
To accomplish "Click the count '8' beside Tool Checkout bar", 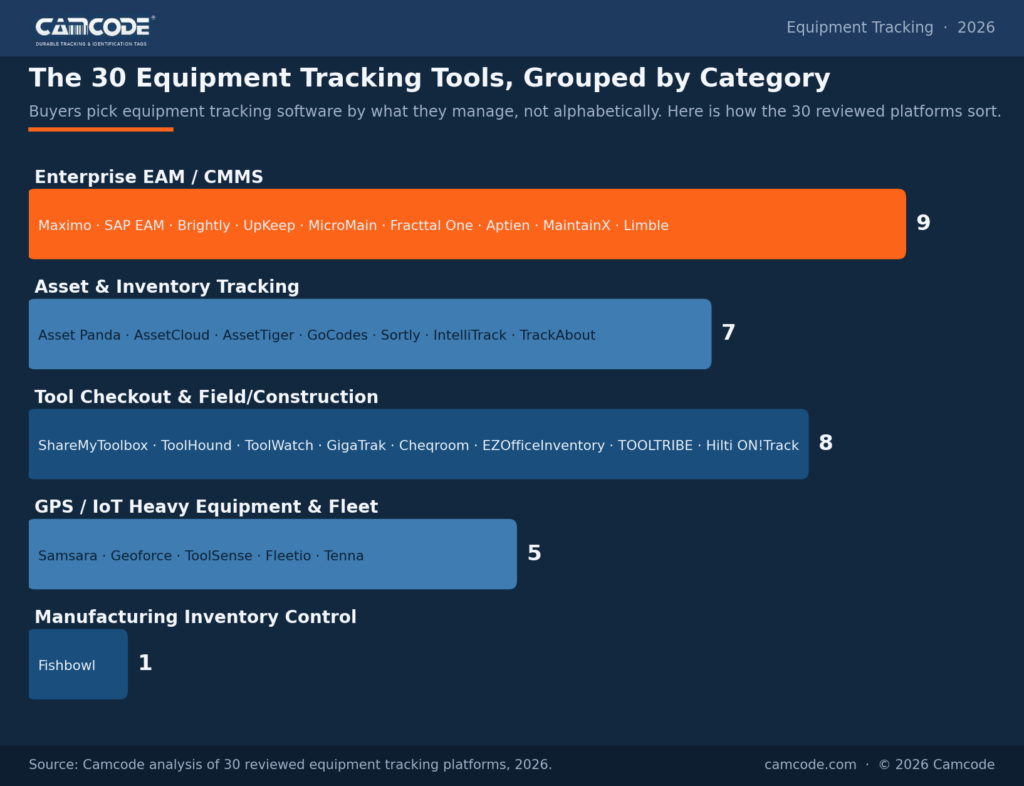I will [825, 443].
